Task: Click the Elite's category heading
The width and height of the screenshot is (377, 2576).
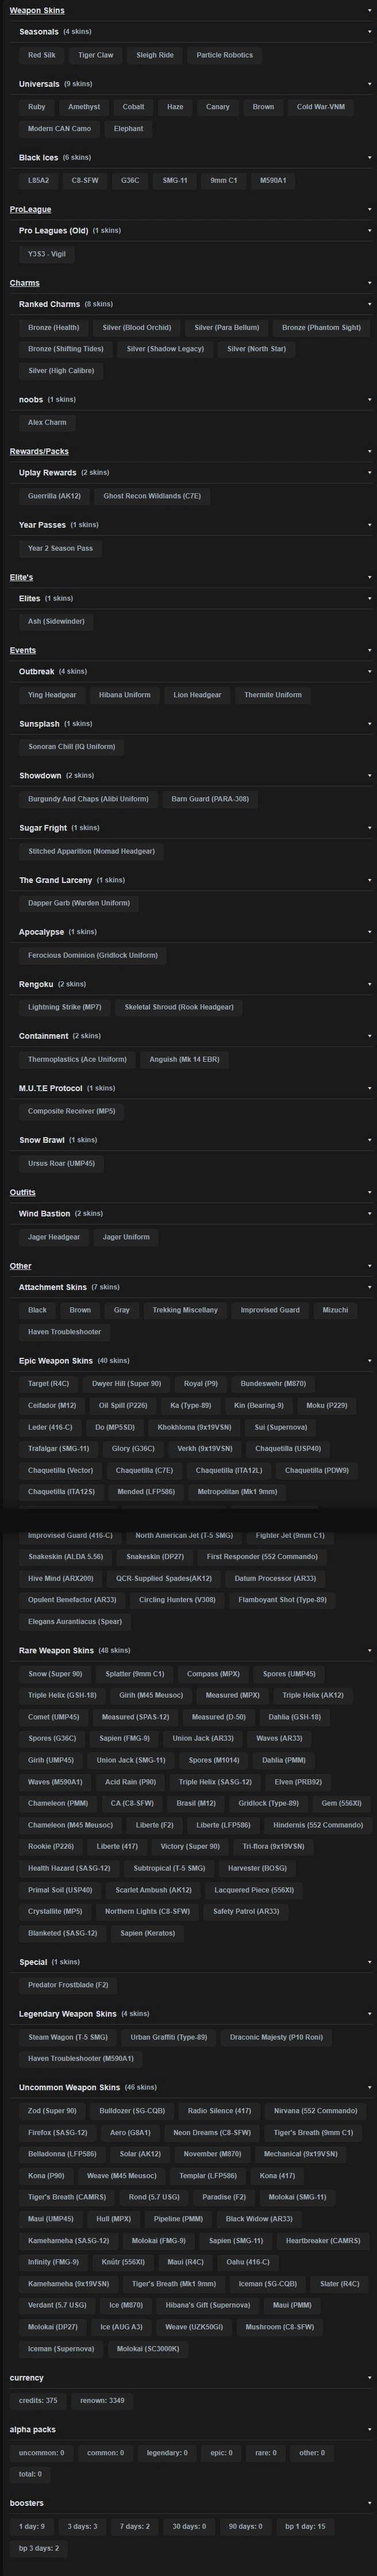Action: click(x=21, y=577)
